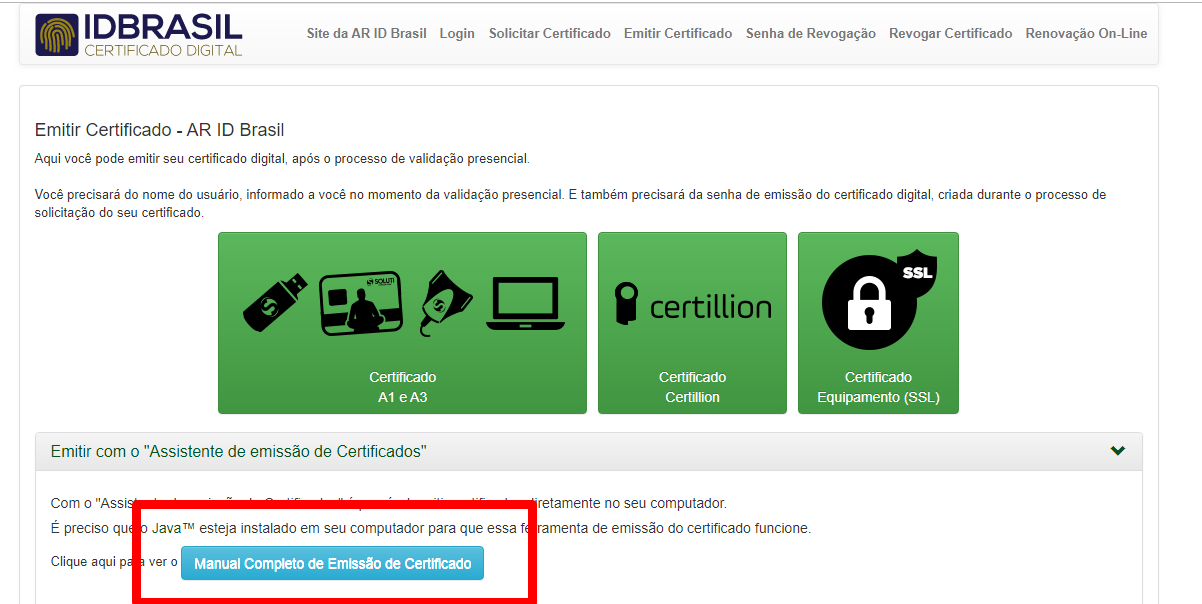Click Revogar Certificado in navbar
Image resolution: width=1202 pixels, height=604 pixels.
pos(950,33)
